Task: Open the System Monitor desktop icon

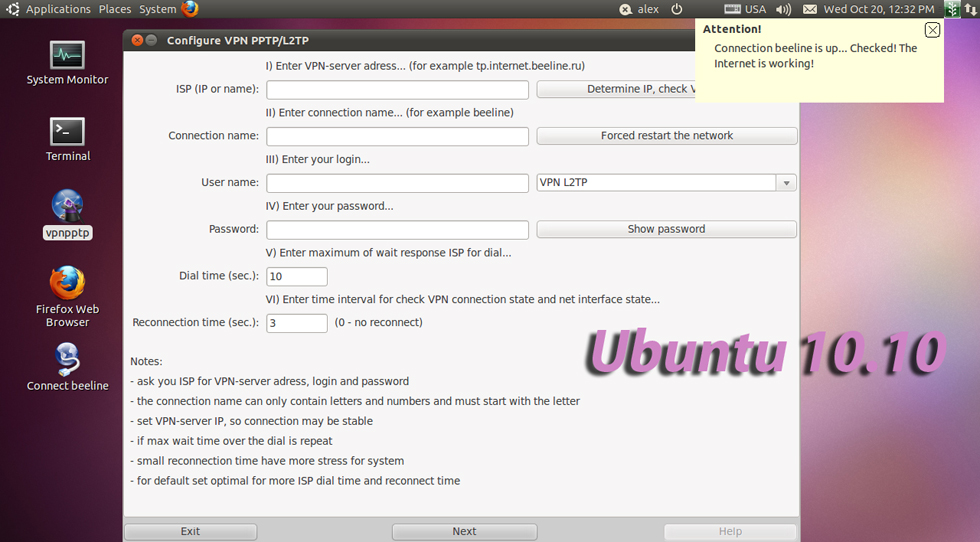Action: tap(67, 63)
